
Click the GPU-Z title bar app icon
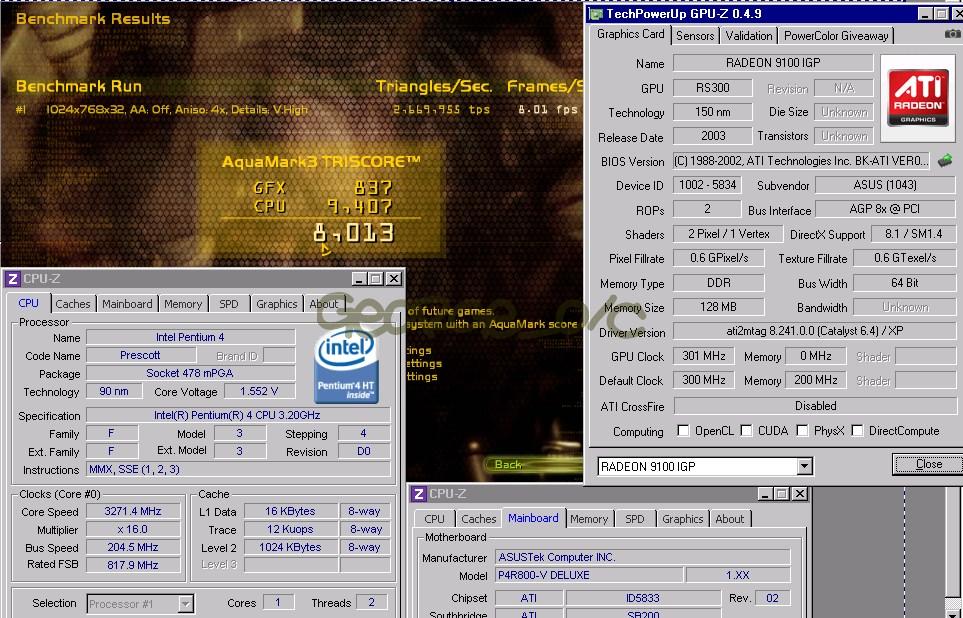point(596,14)
